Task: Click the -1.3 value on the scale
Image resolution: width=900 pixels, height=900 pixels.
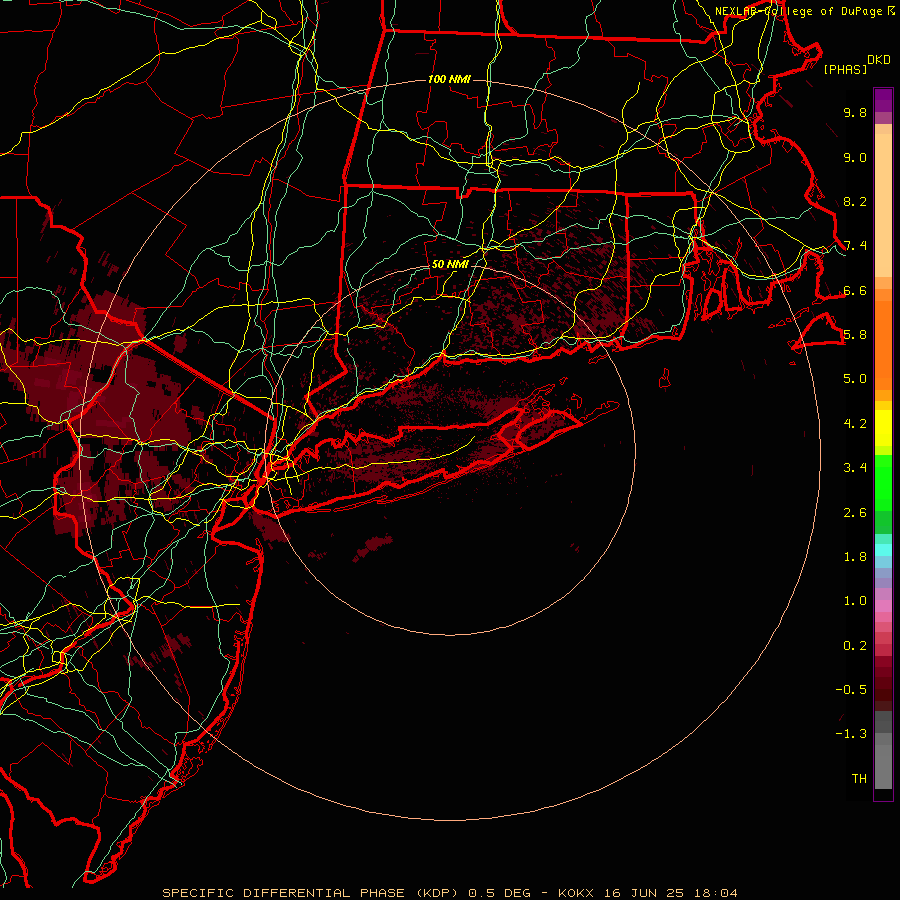Action: 851,734
